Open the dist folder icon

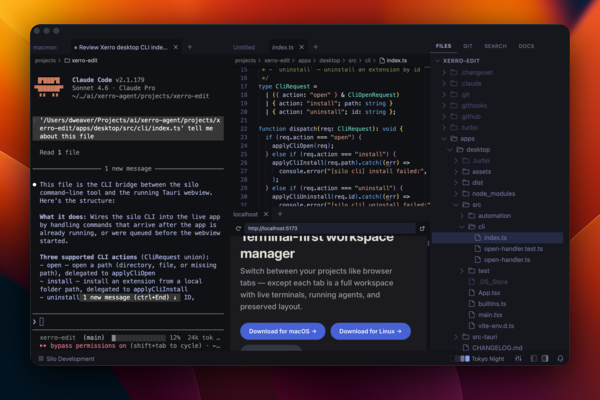click(x=466, y=183)
